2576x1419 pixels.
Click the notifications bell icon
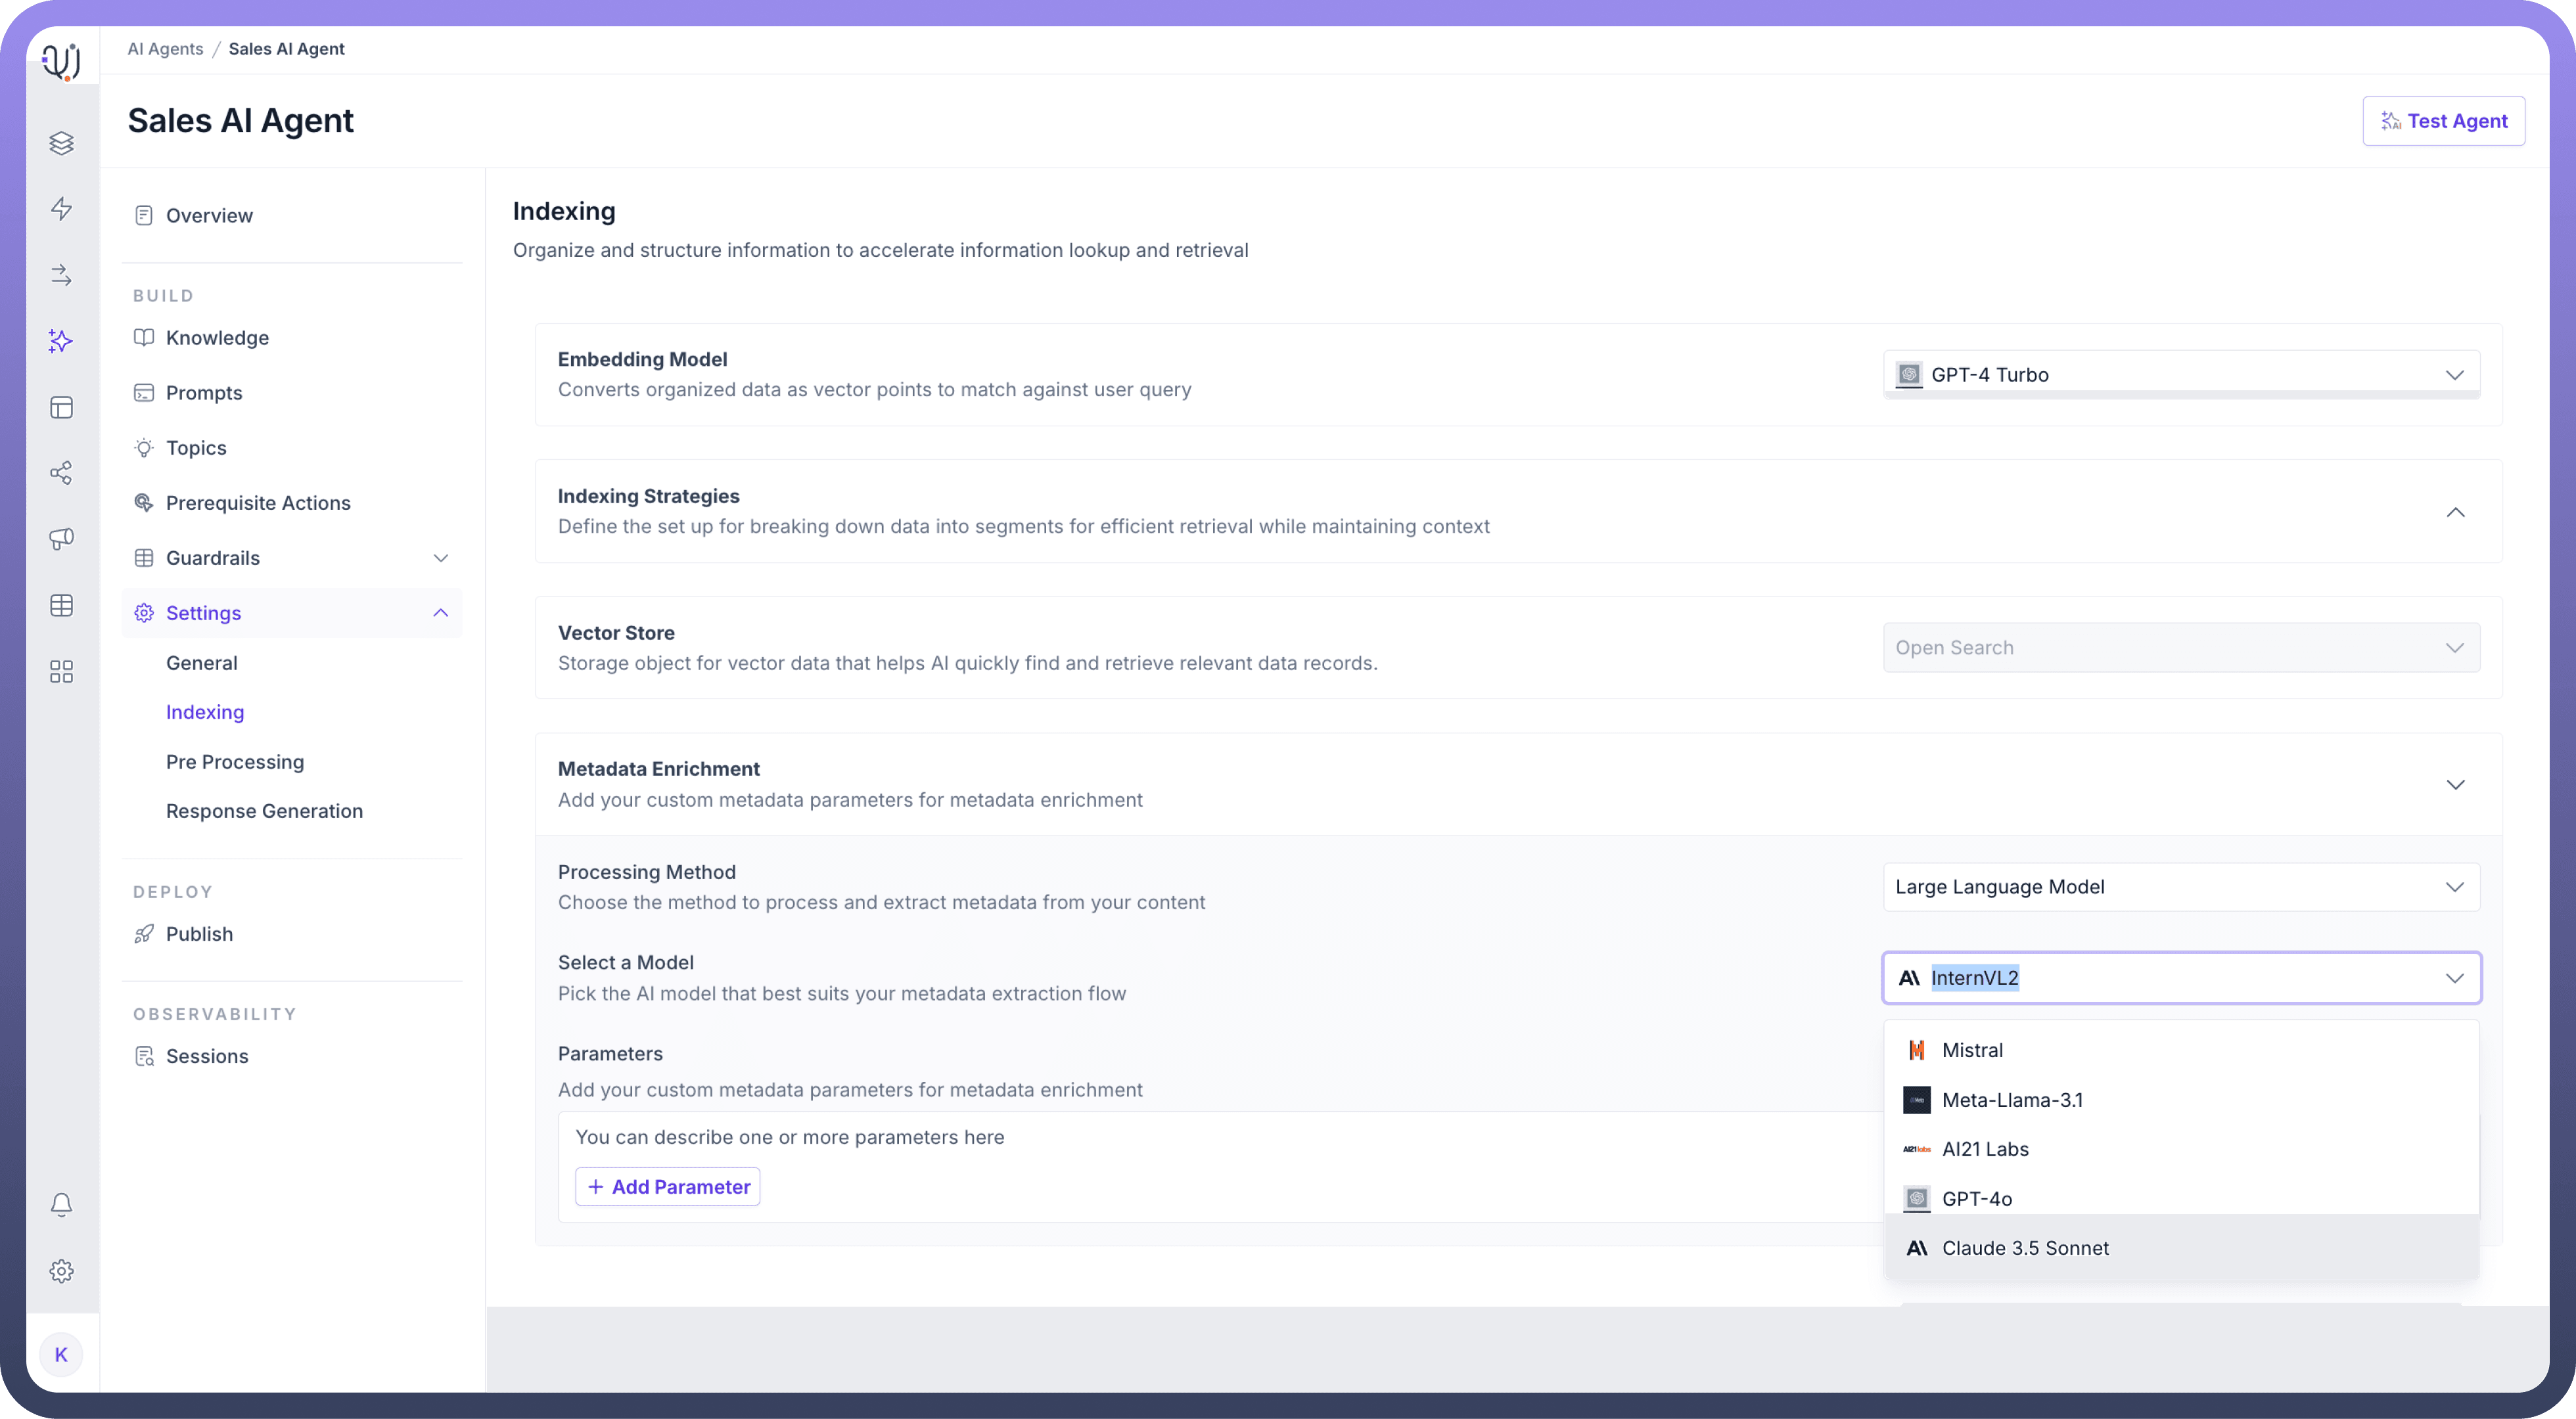(x=61, y=1205)
